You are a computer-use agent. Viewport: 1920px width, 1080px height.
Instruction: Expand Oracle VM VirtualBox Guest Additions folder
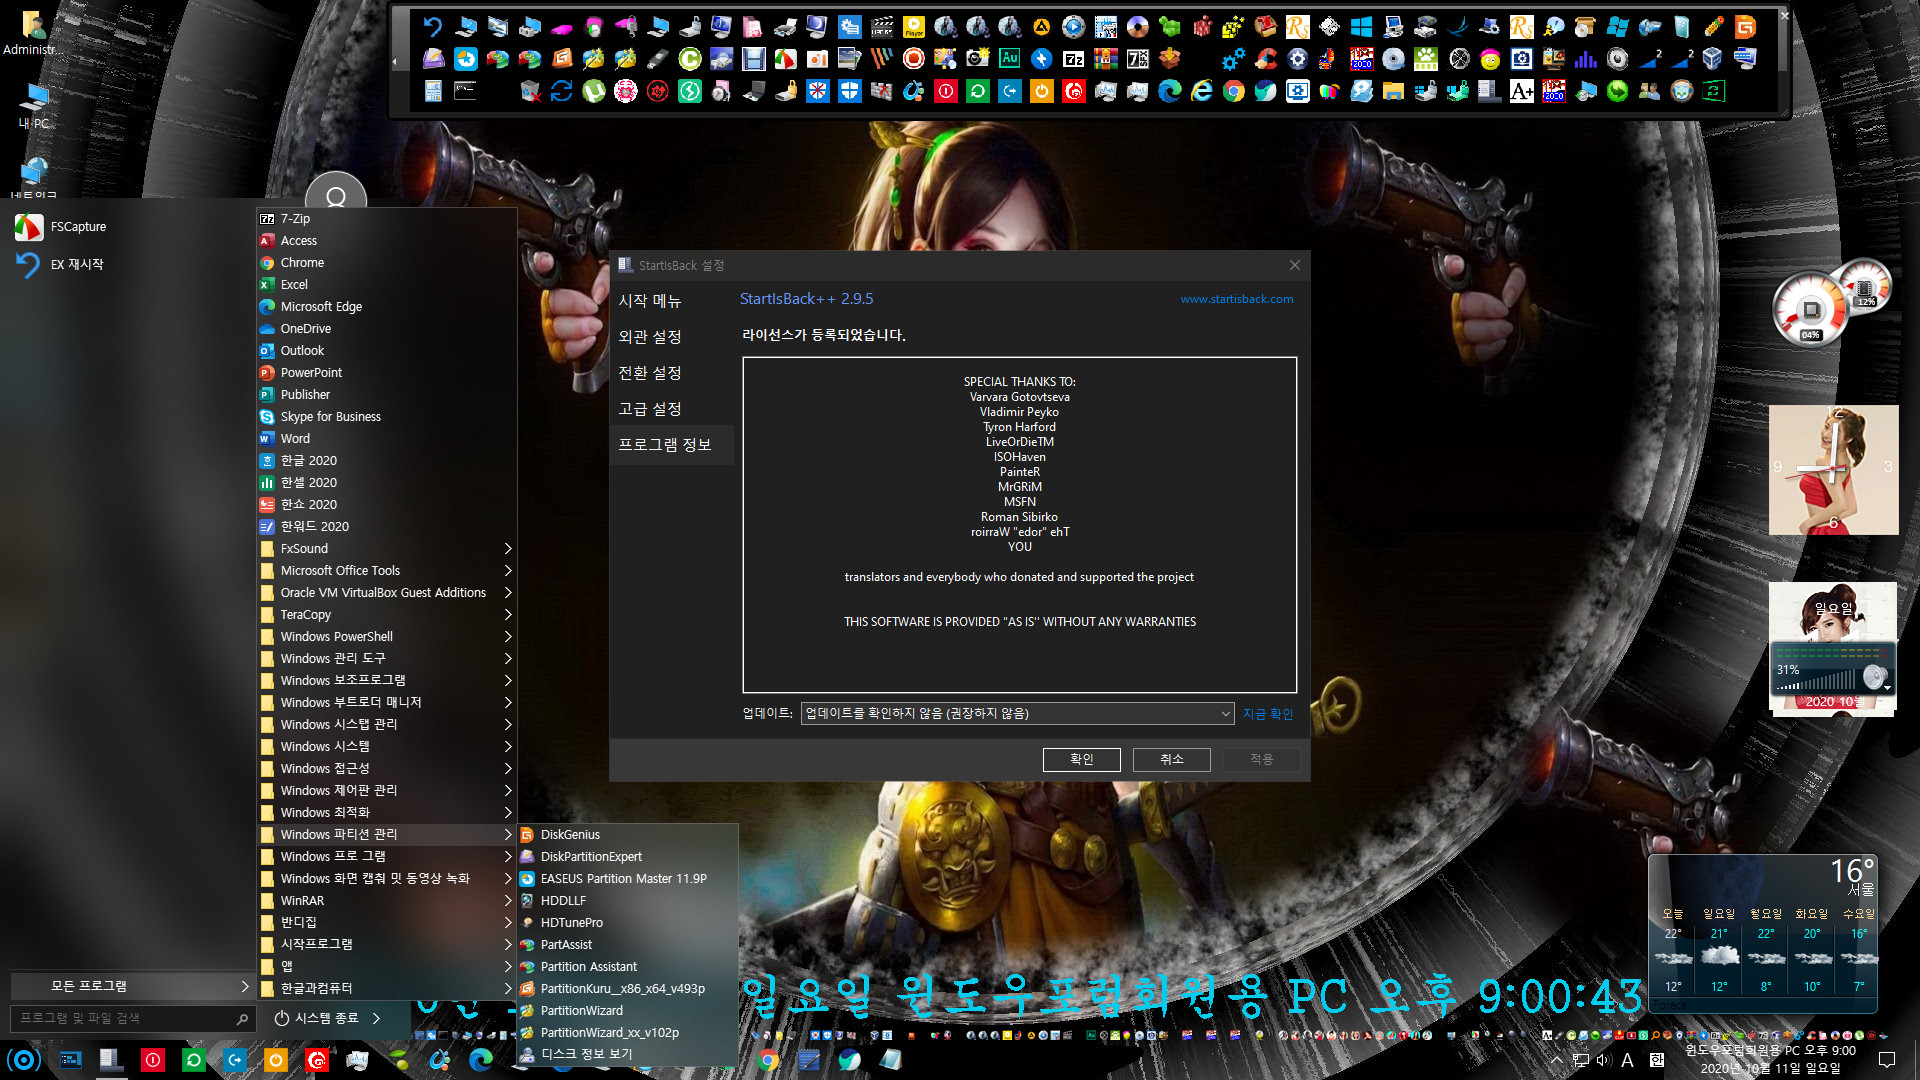(x=386, y=592)
